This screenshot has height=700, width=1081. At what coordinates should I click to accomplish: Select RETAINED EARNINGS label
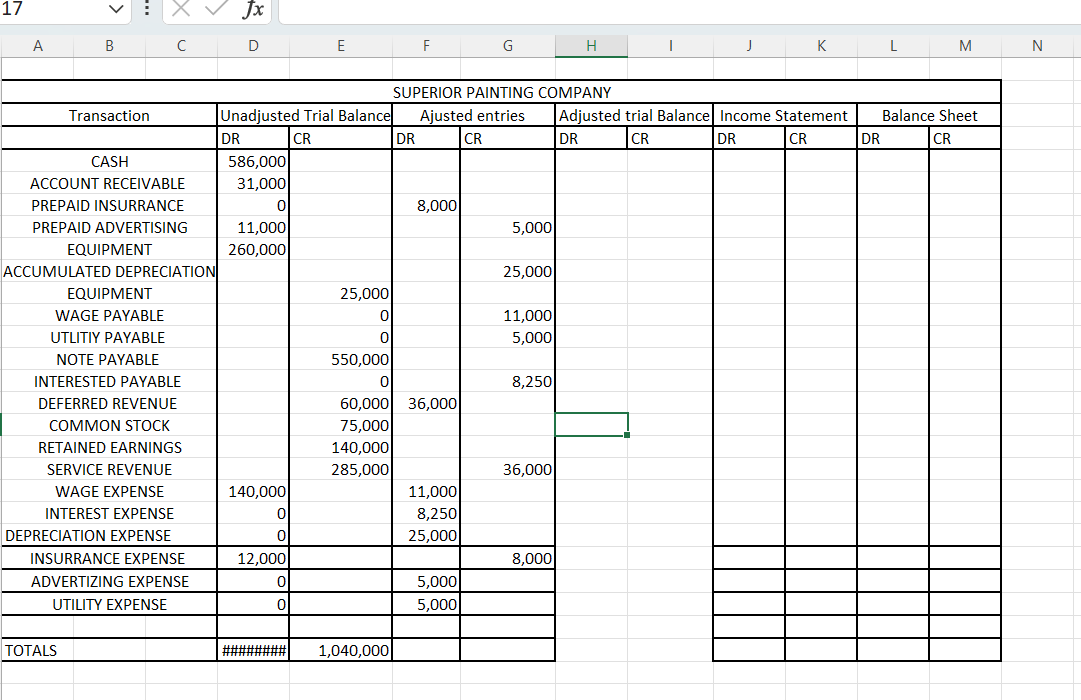(110, 448)
